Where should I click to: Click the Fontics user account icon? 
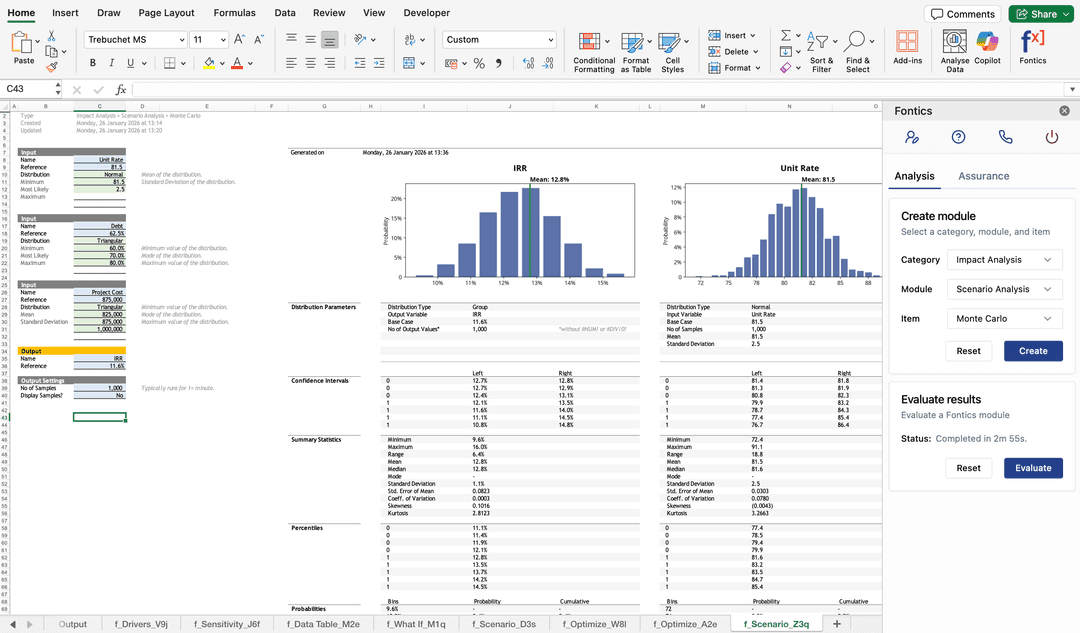point(912,137)
